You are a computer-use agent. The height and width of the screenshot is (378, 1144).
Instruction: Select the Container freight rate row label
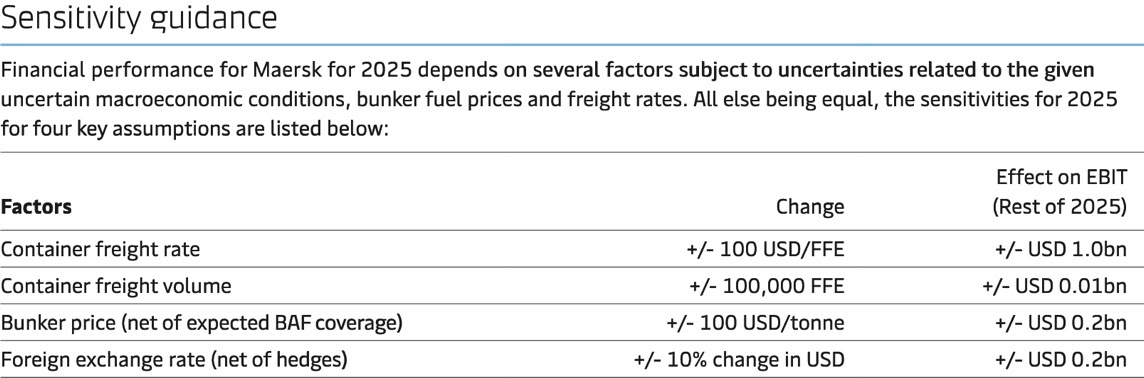[100, 250]
